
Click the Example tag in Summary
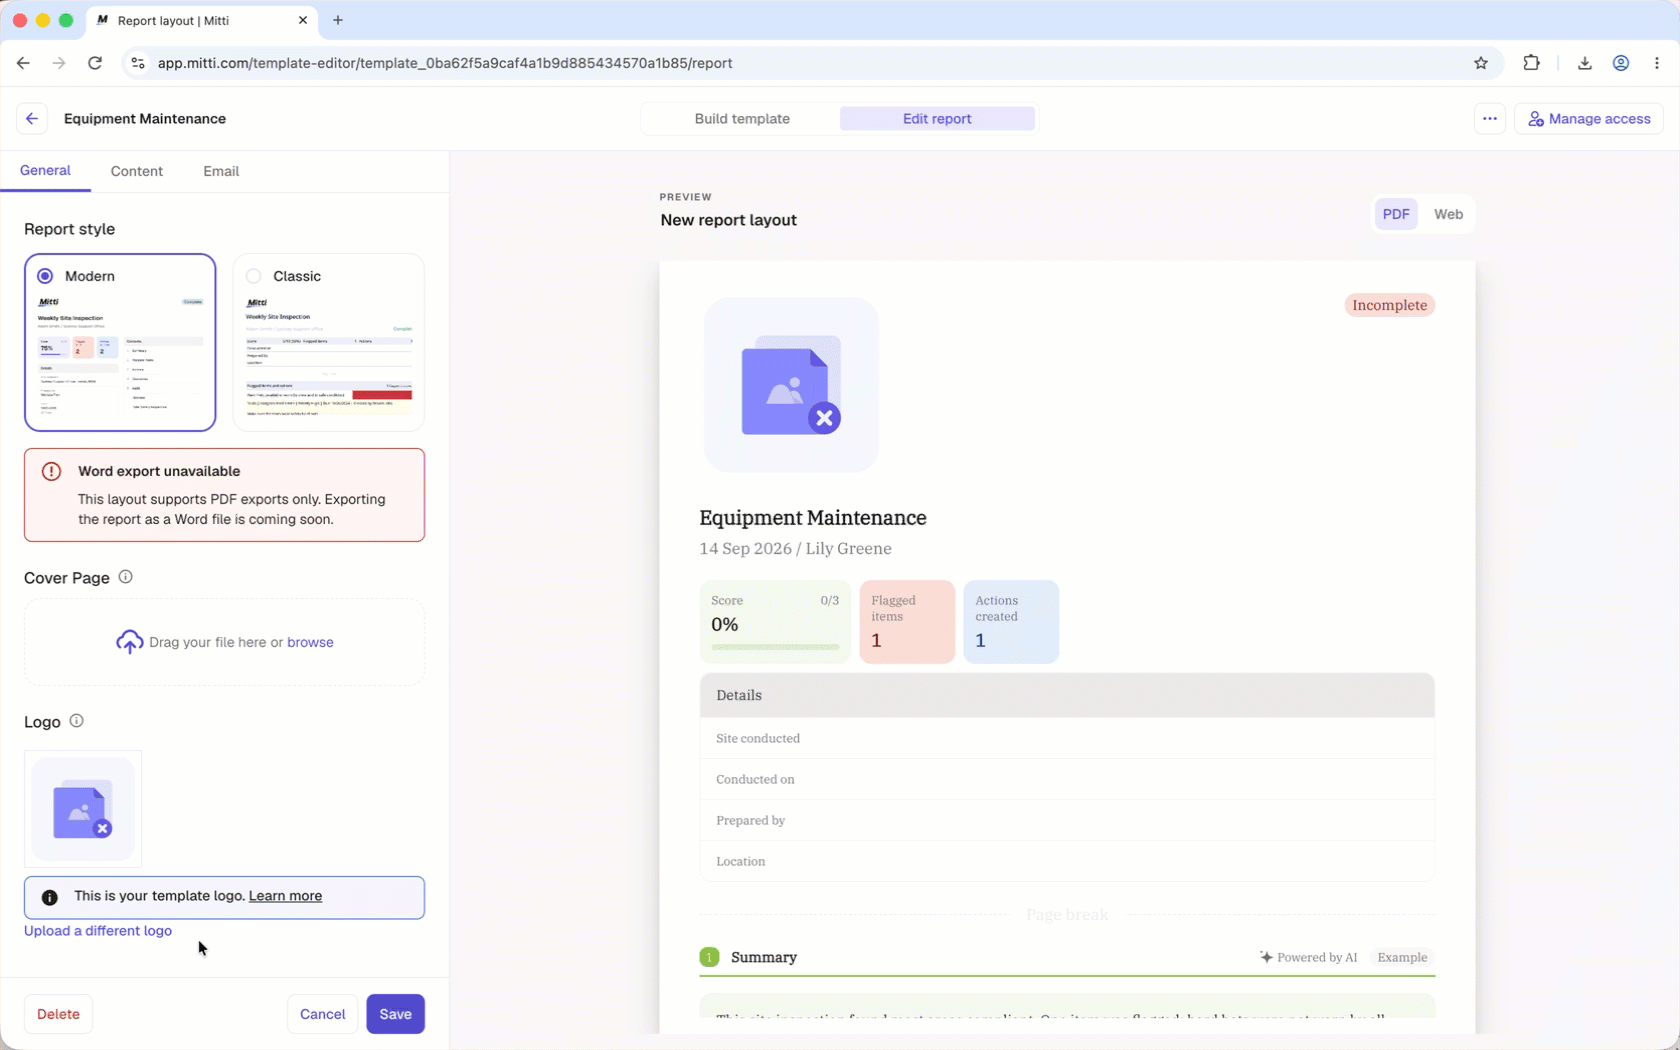tap(1402, 957)
